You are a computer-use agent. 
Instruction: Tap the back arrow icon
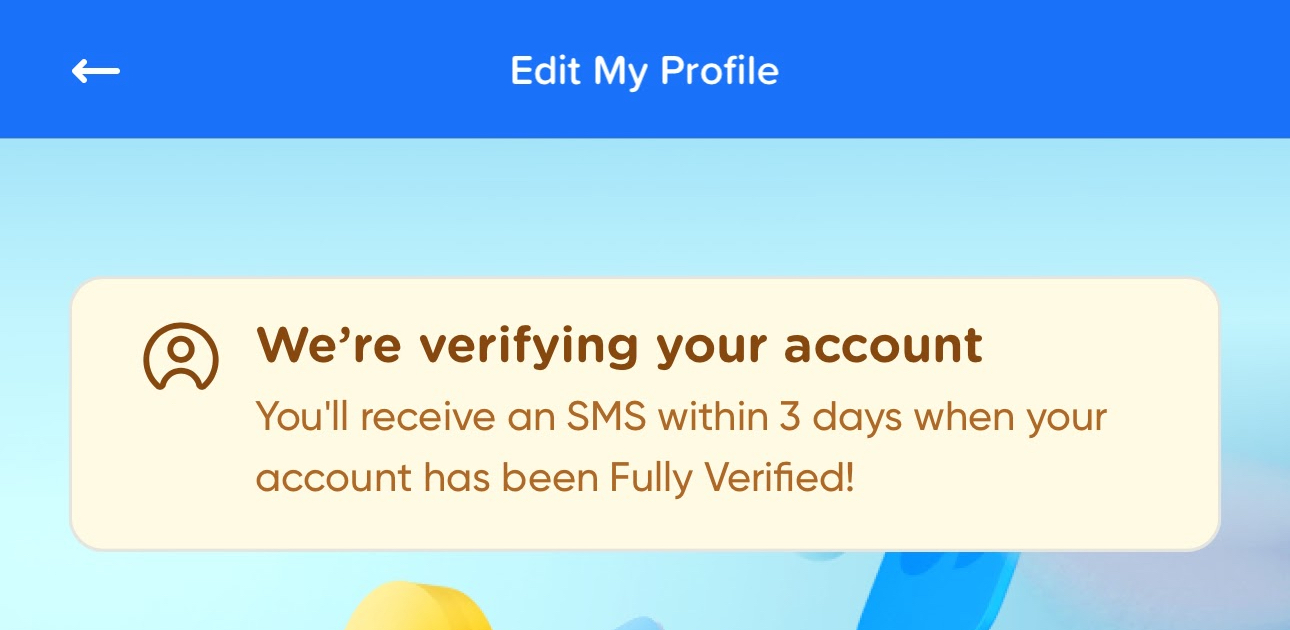[96, 71]
